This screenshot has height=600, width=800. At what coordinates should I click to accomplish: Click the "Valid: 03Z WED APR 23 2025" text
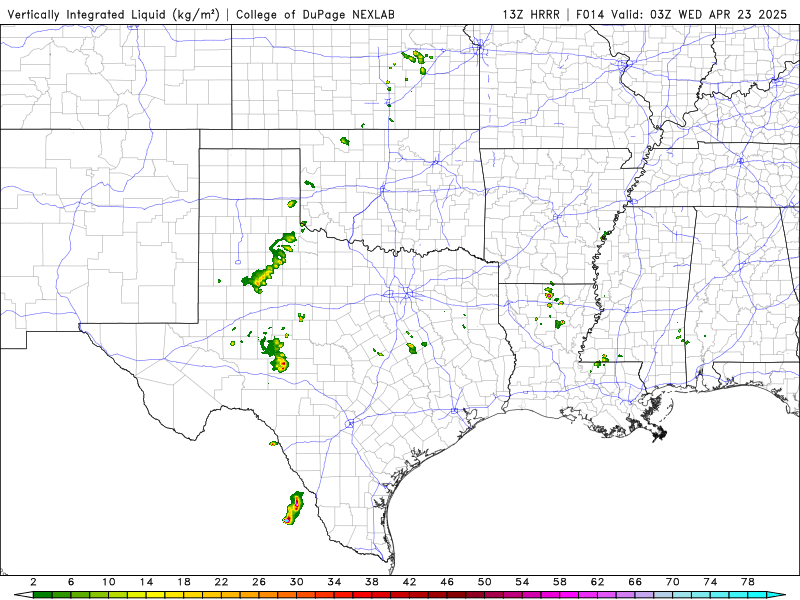point(699,14)
